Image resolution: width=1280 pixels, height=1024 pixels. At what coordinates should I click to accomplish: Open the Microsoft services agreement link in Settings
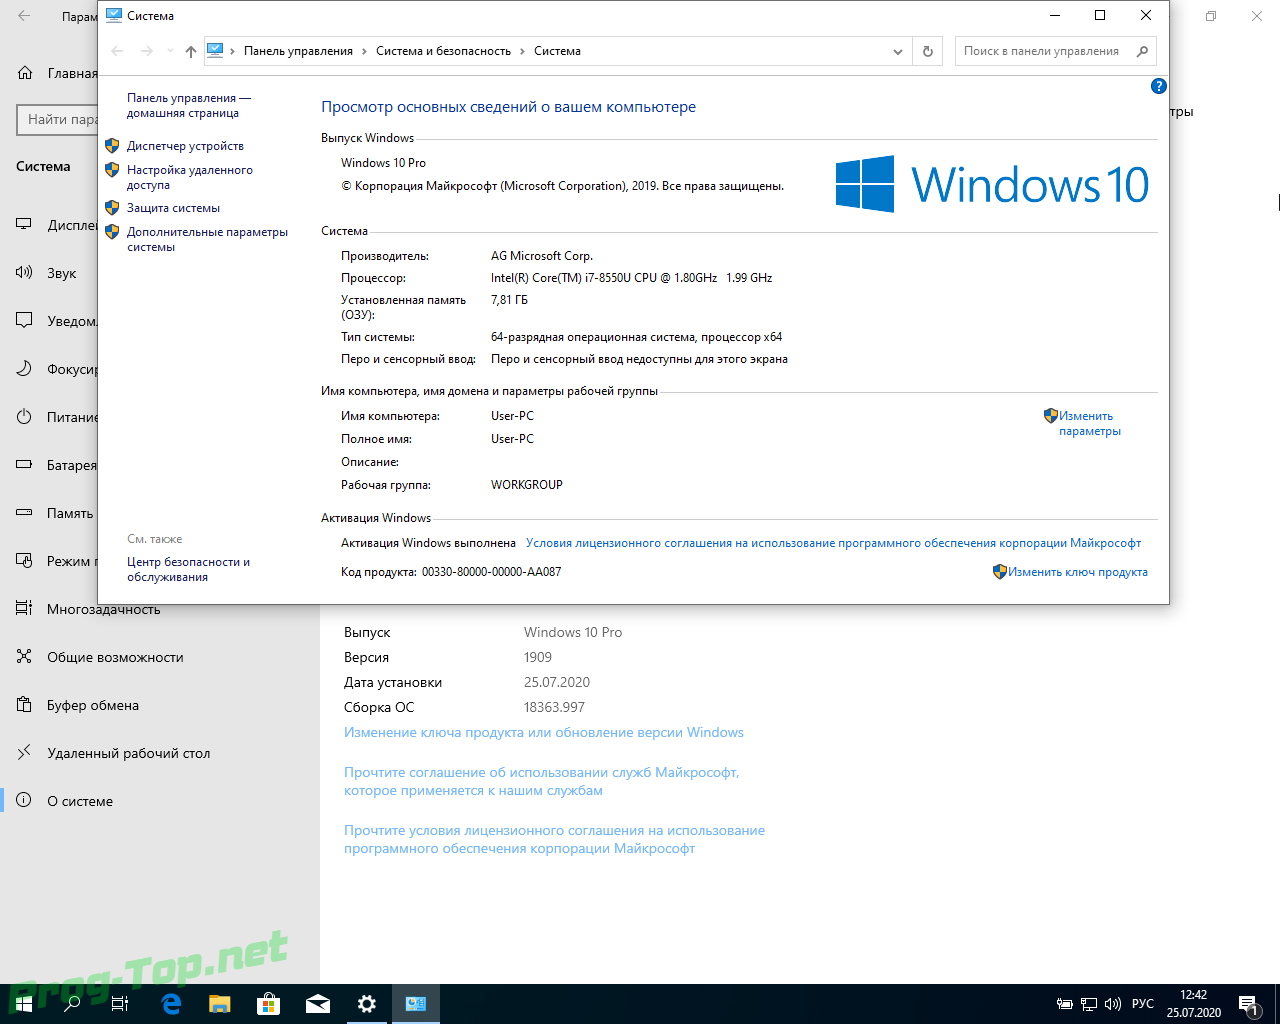541,781
